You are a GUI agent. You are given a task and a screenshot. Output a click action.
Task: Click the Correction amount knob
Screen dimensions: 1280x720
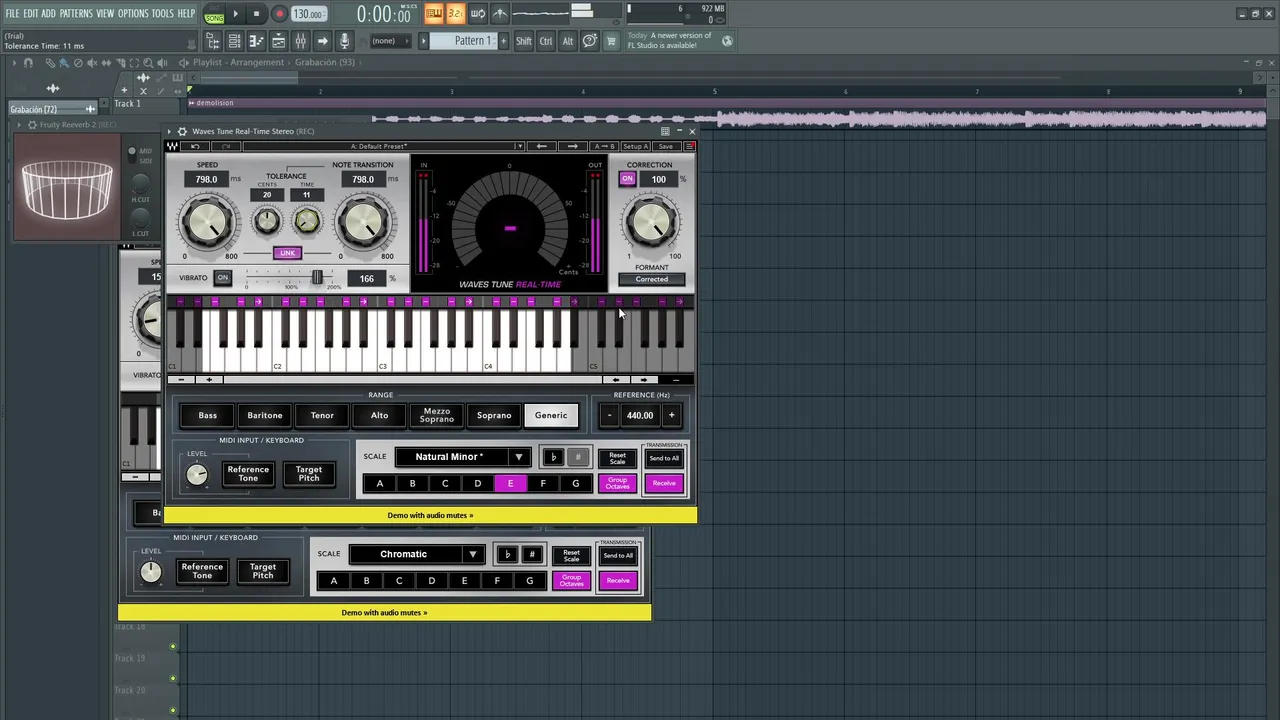[x=651, y=222]
